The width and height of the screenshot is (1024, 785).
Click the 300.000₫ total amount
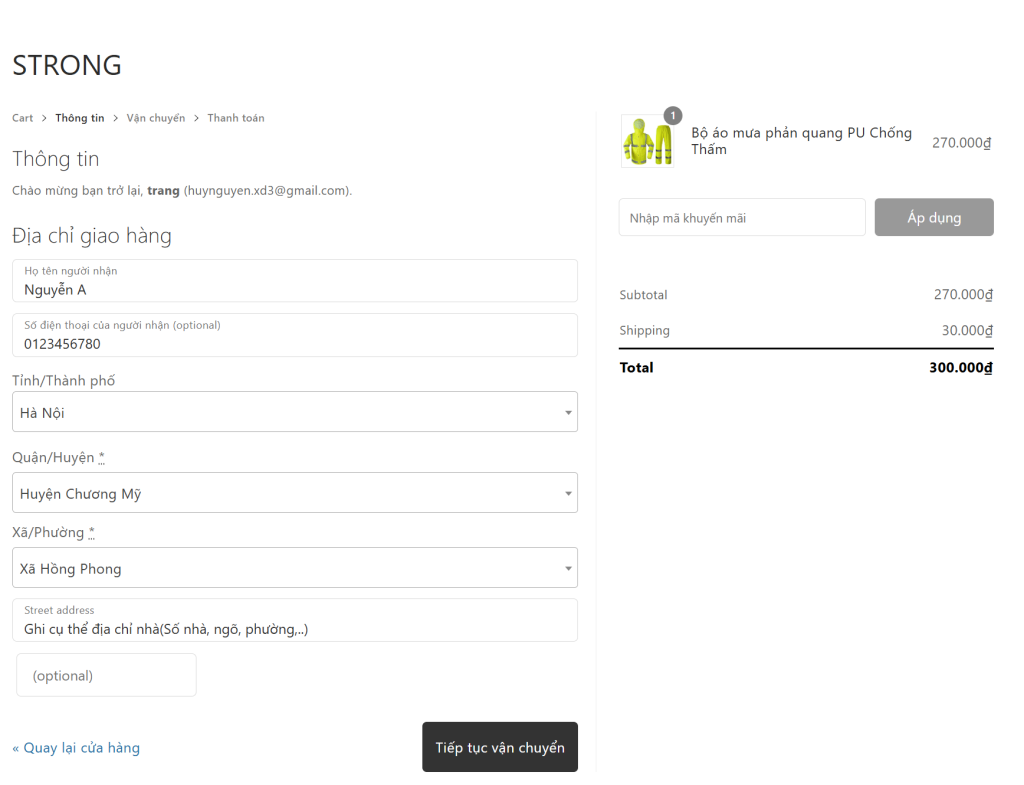(x=960, y=368)
